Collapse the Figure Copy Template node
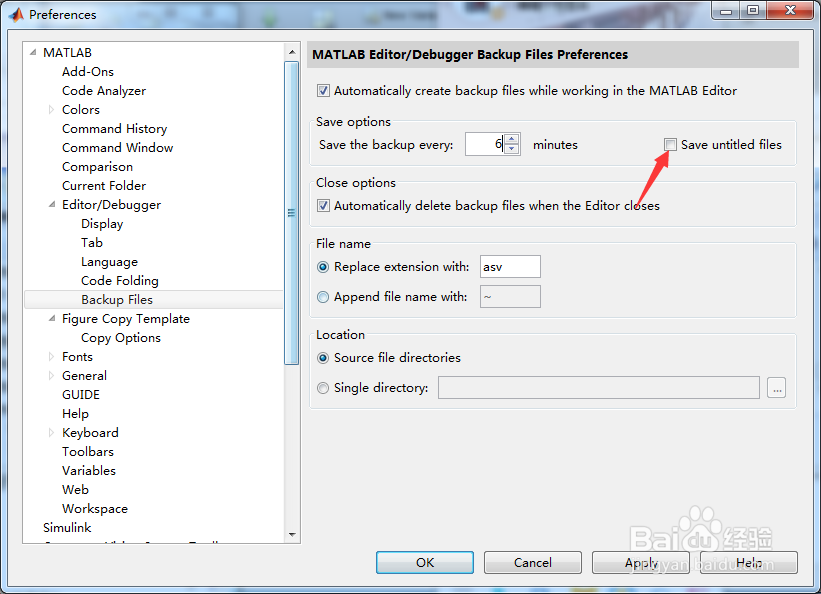Screen dimensions: 821x594 52,318
